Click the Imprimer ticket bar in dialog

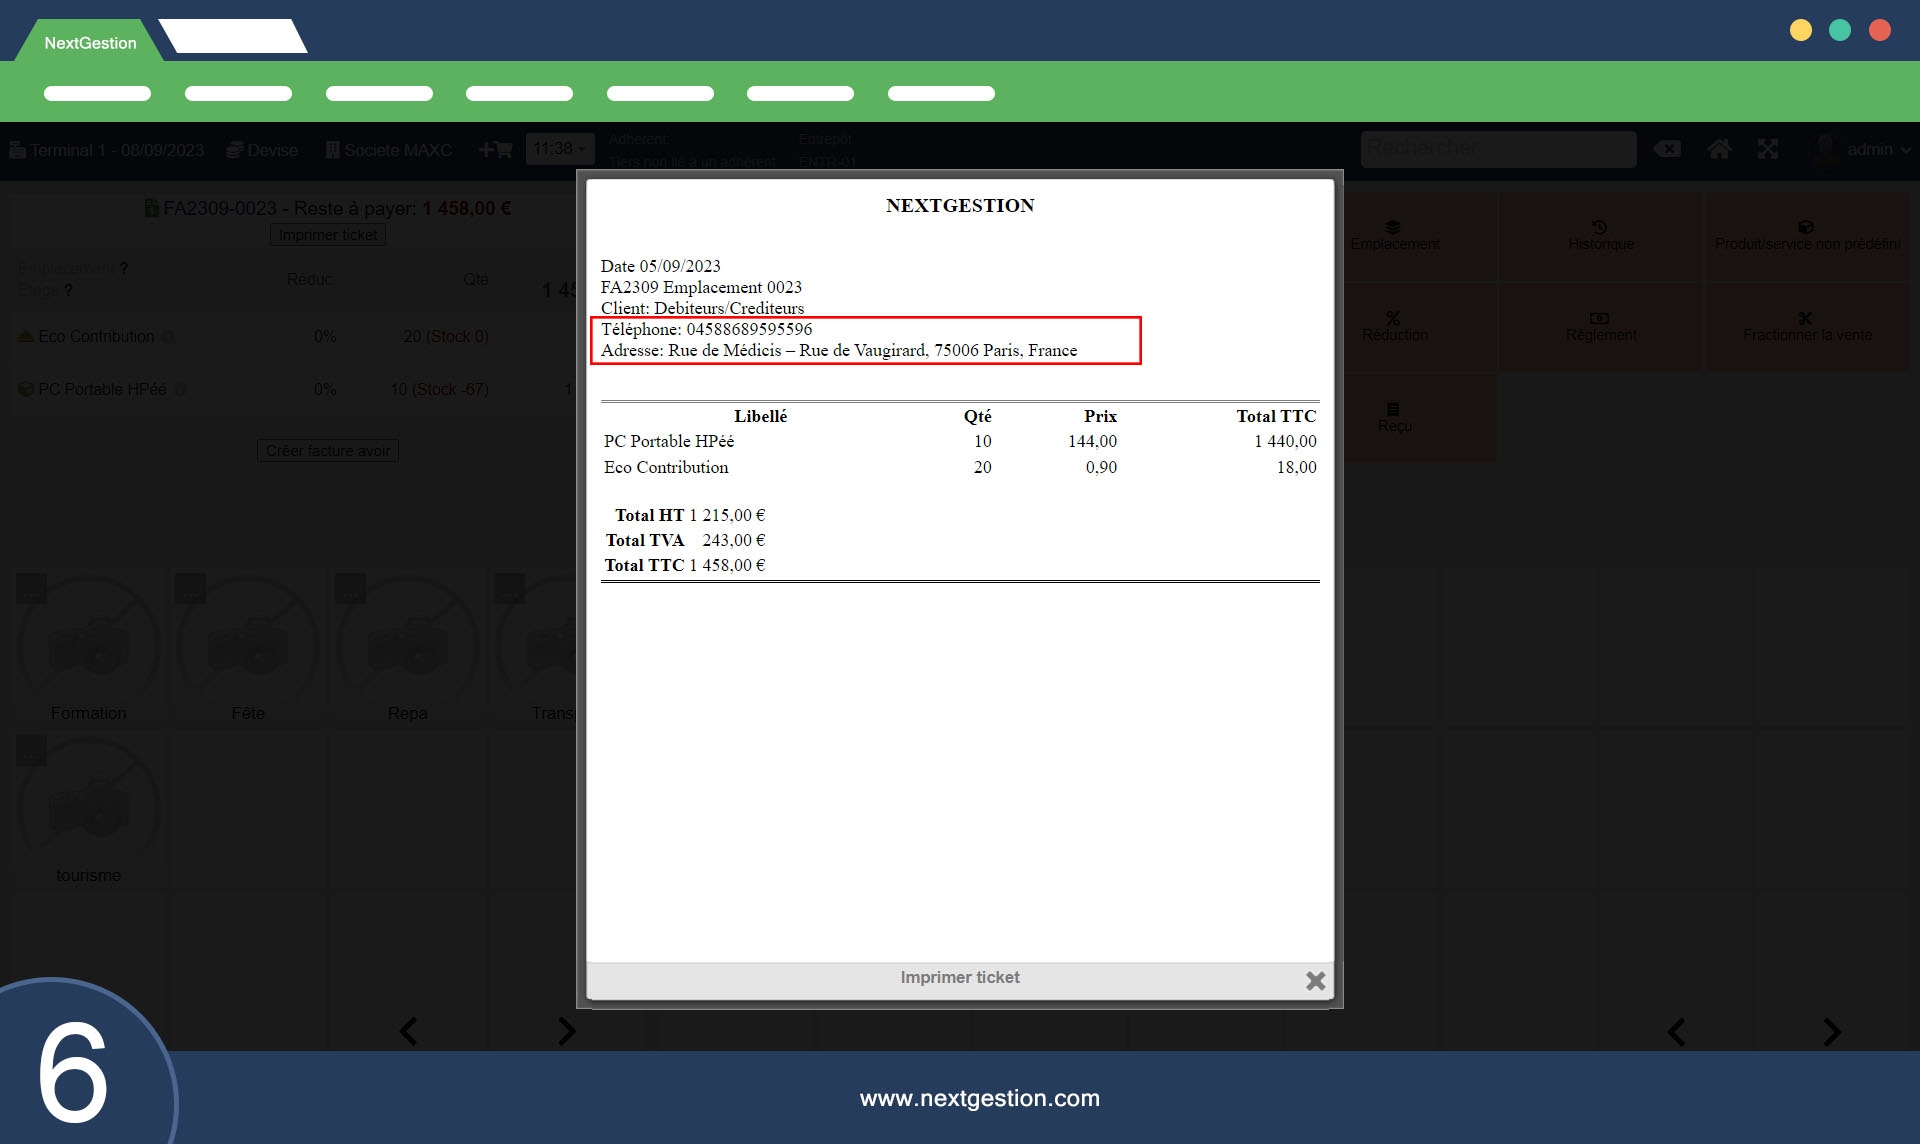point(959,978)
